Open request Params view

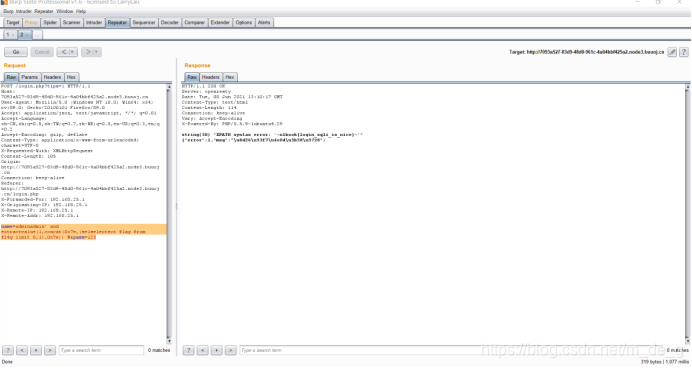(x=30, y=77)
